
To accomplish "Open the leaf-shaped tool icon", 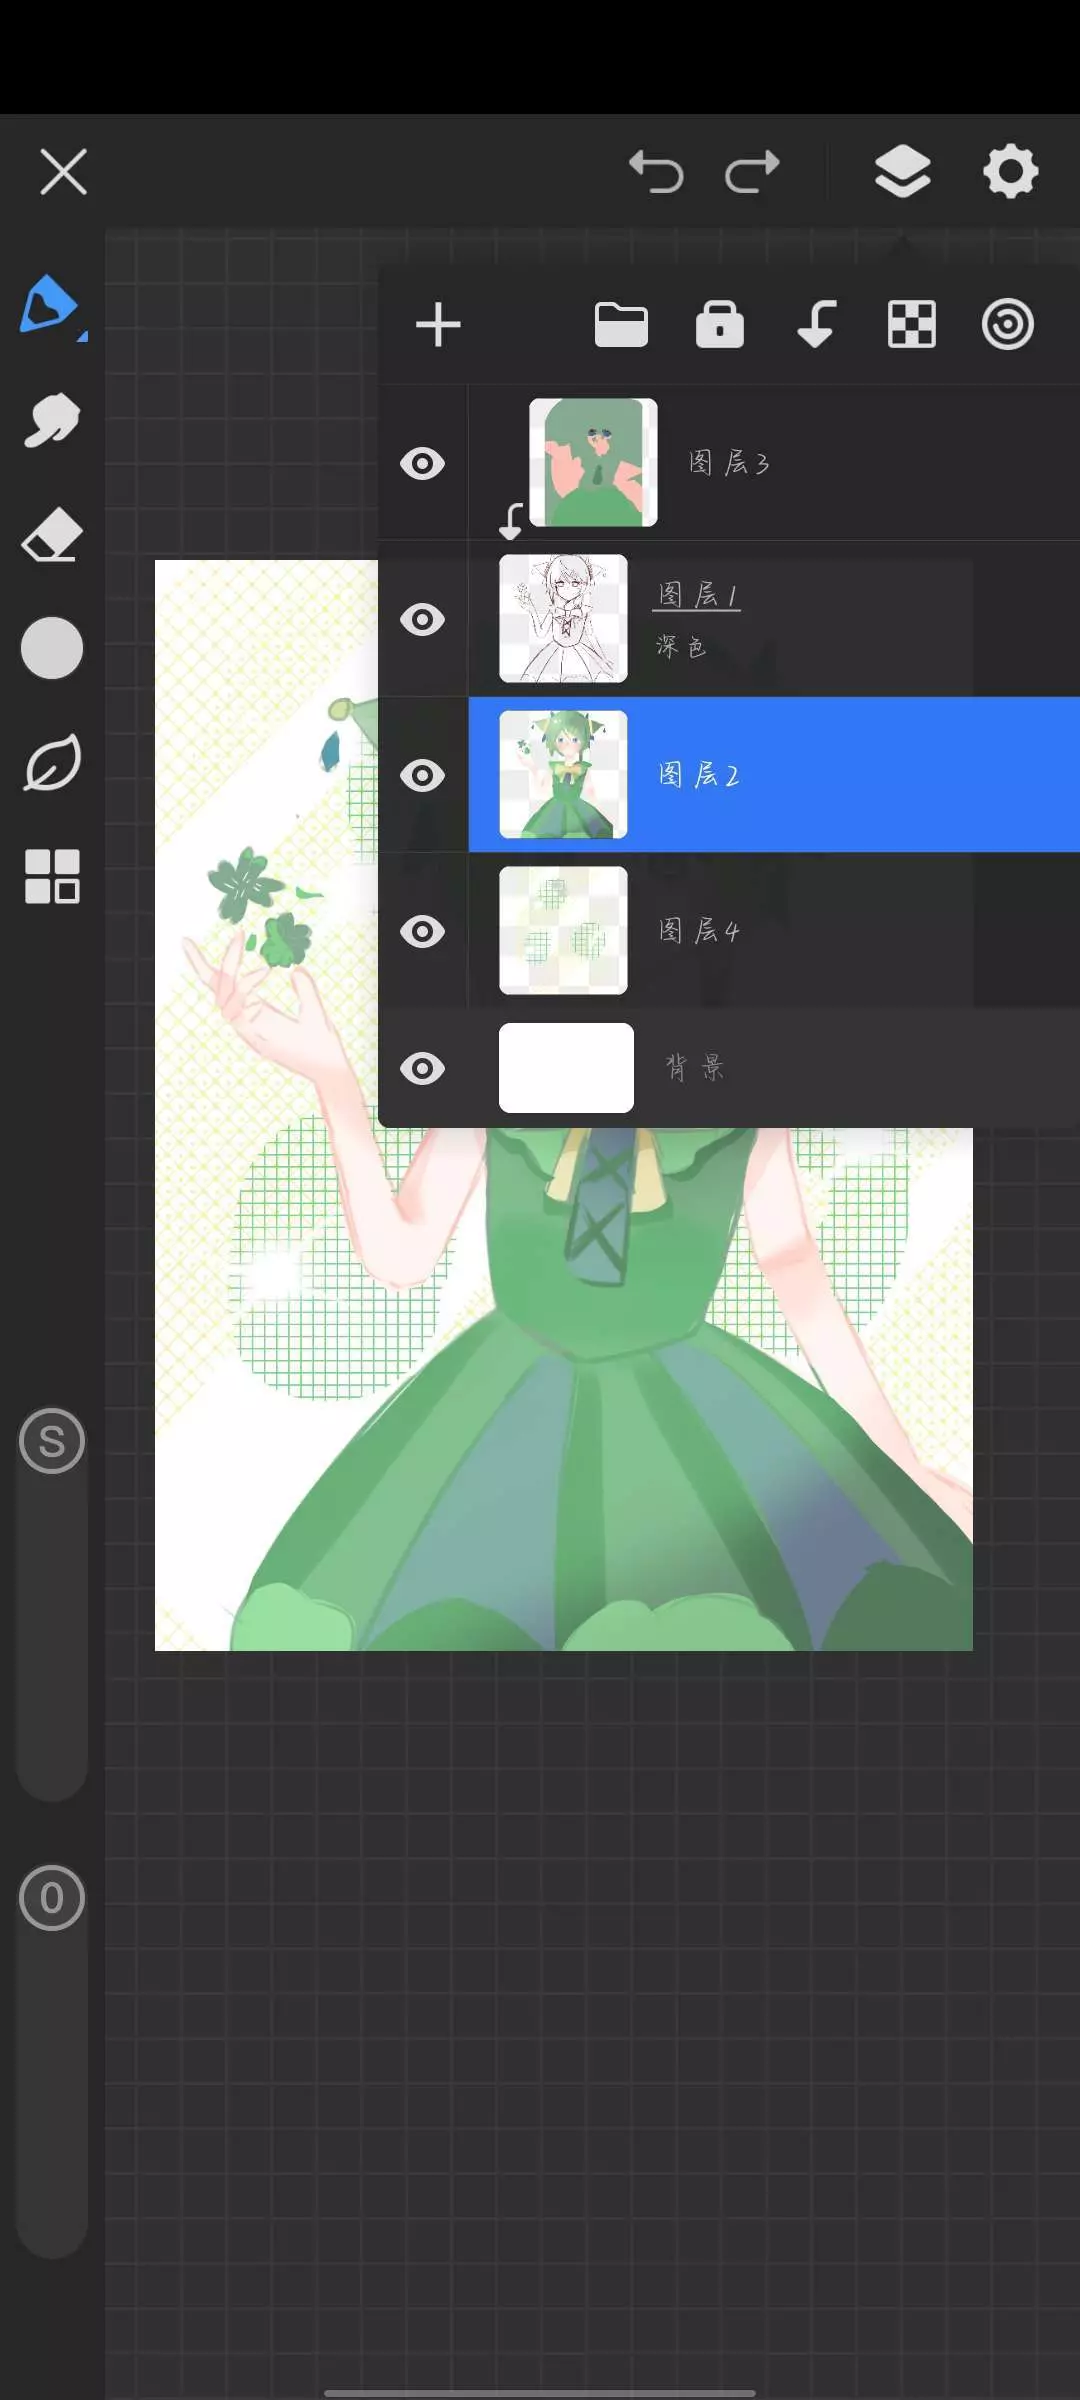I will (52, 763).
